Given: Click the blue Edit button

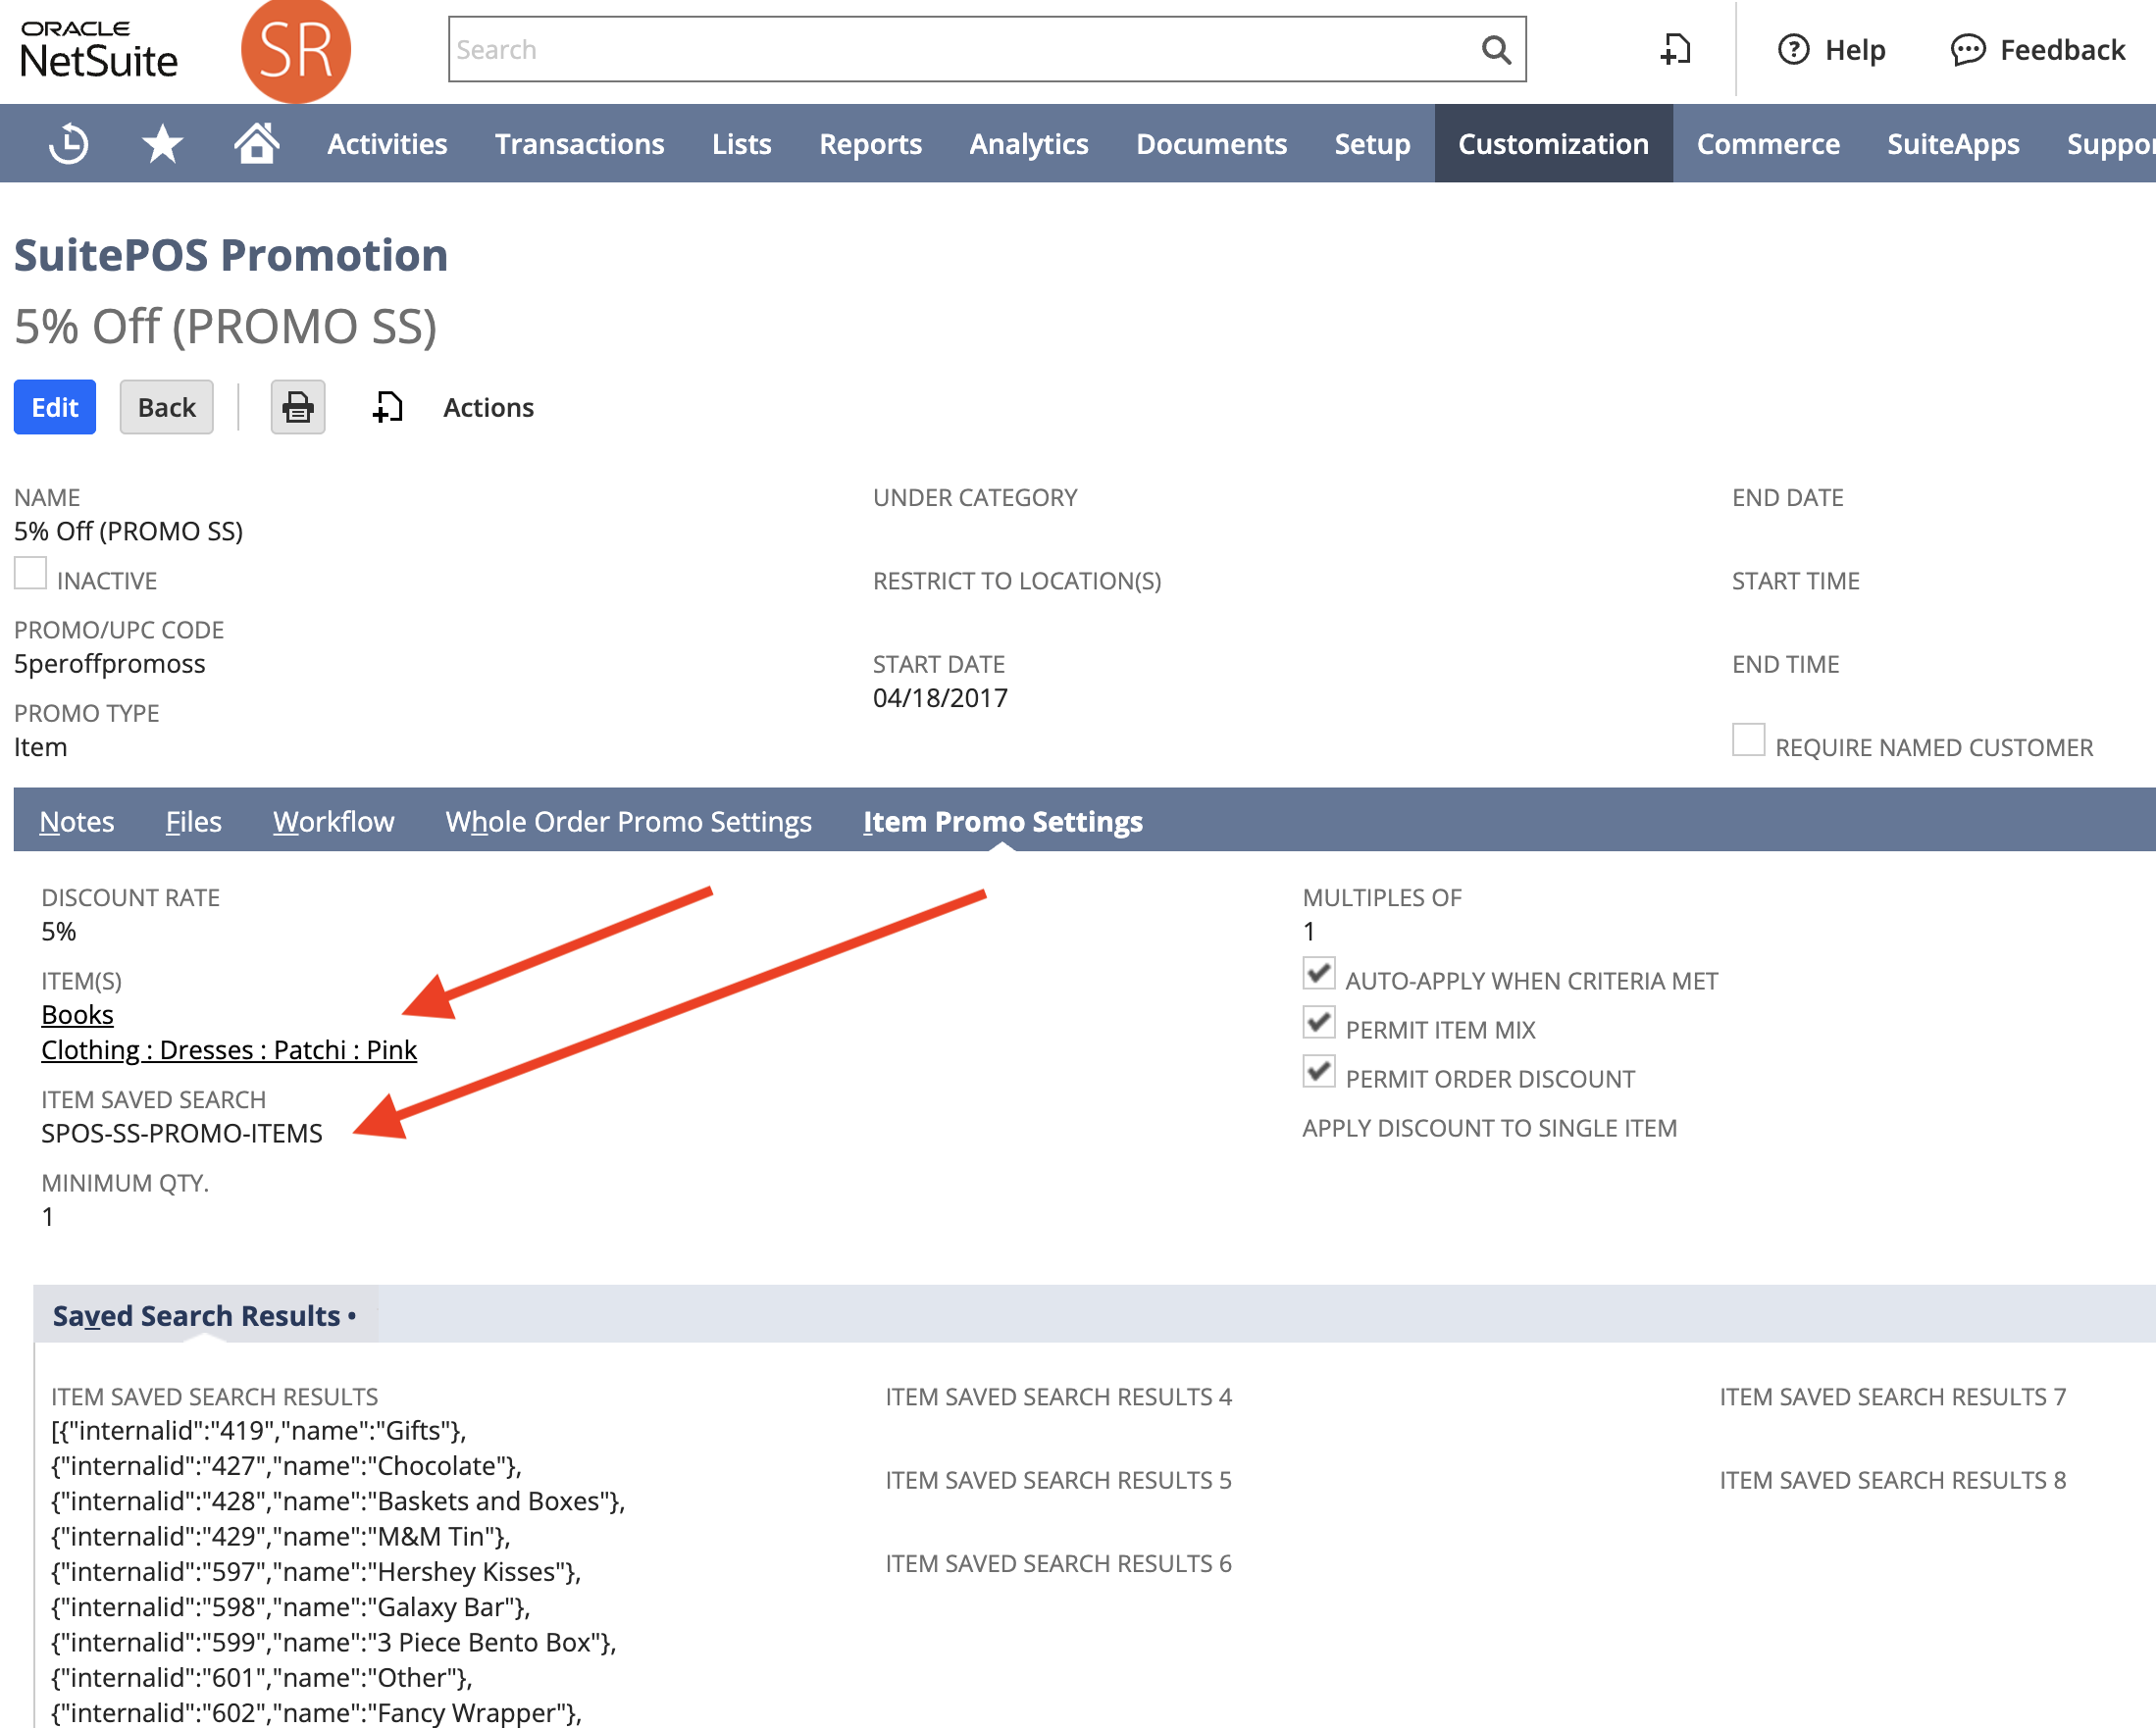Looking at the screenshot, I should click(54, 407).
